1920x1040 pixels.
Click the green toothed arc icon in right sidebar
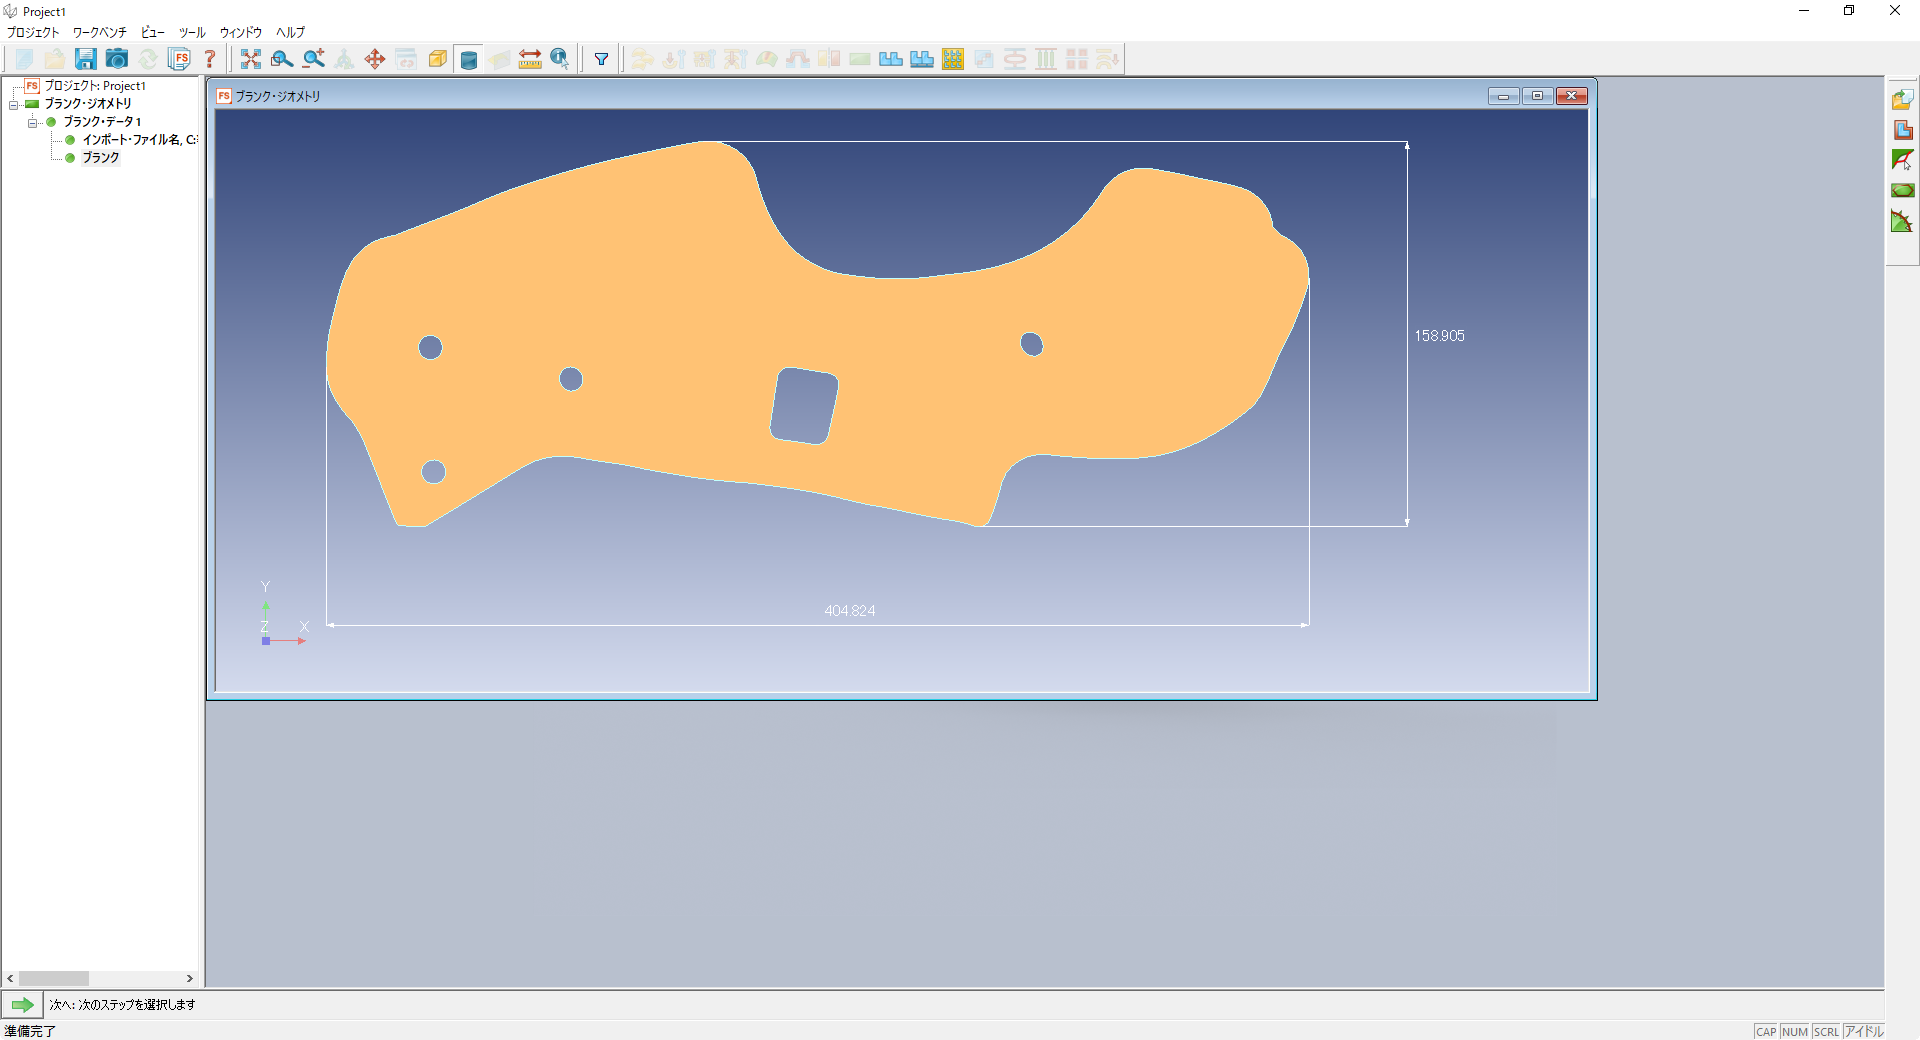[x=1902, y=221]
